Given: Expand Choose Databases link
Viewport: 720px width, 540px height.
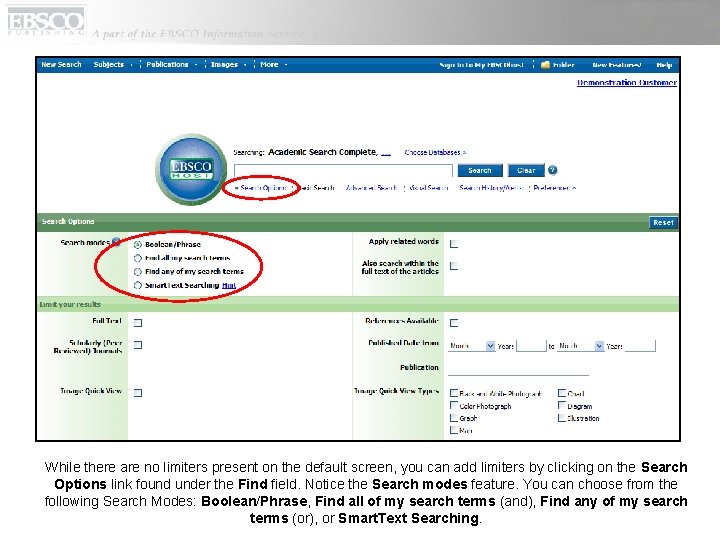Looking at the screenshot, I should pyautogui.click(x=435, y=152).
